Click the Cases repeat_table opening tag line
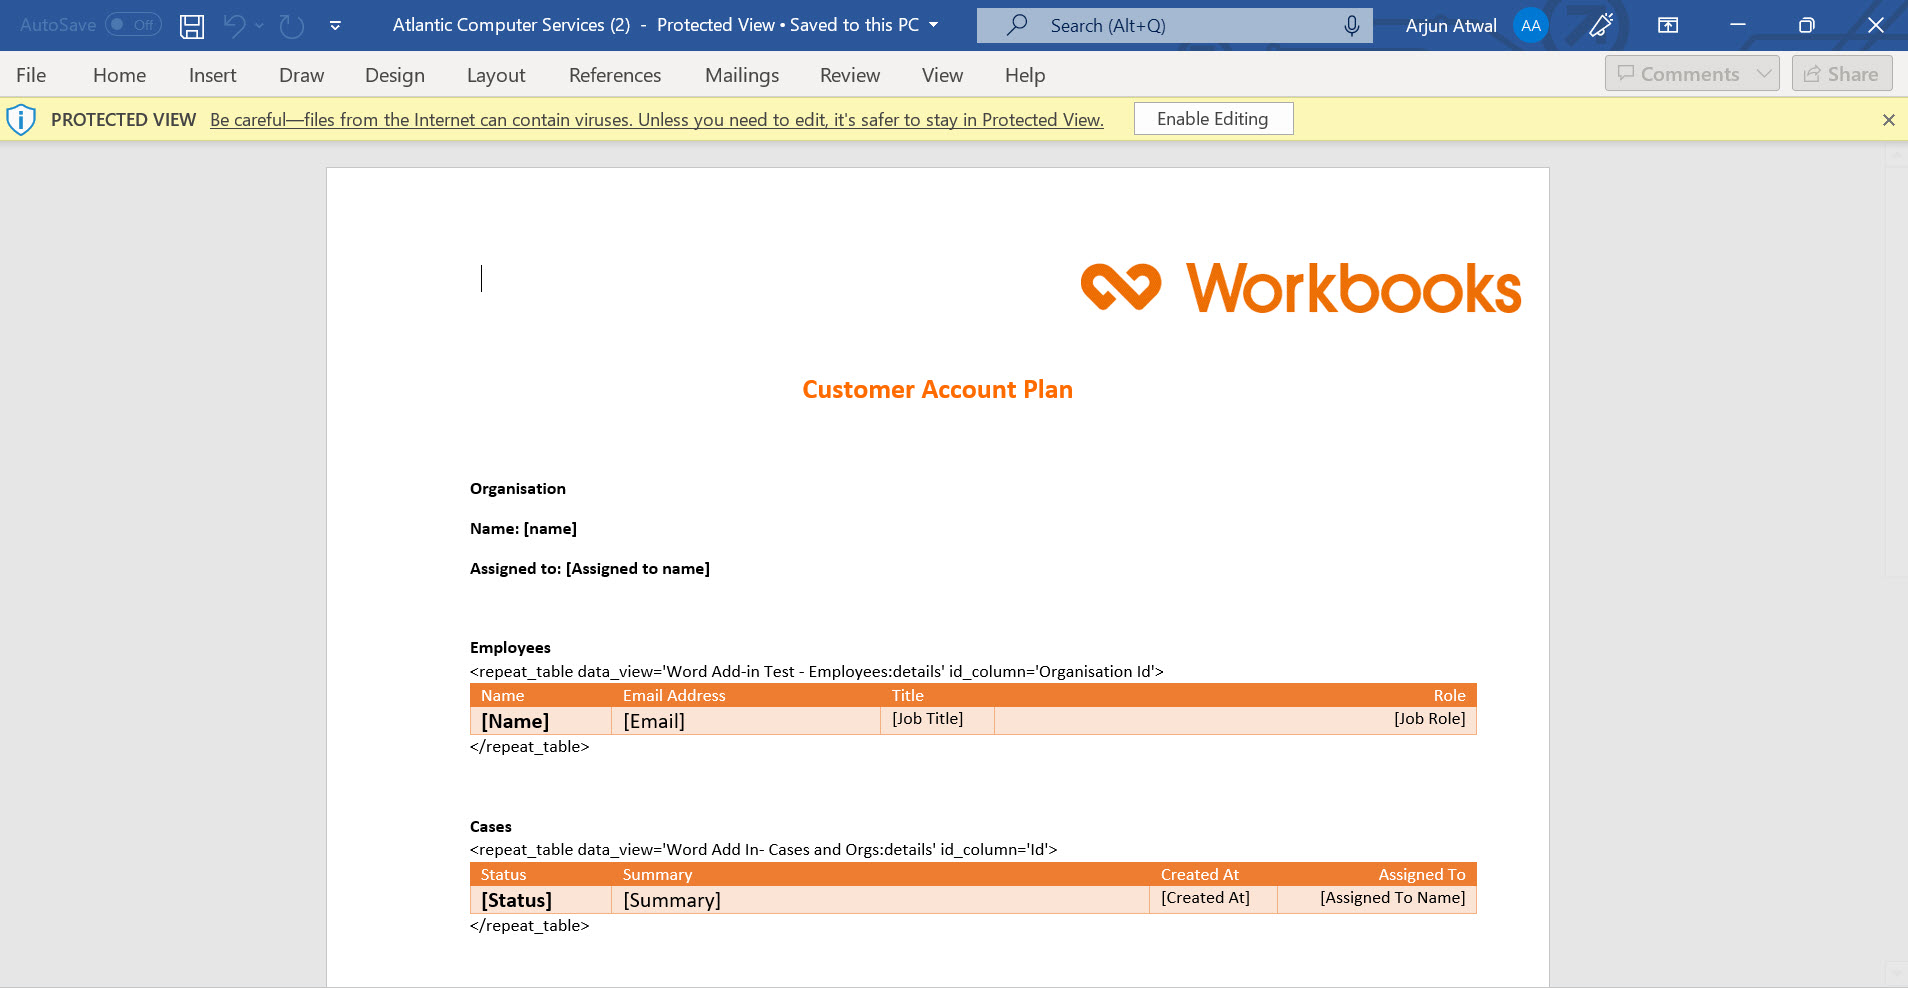1908x988 pixels. click(763, 850)
